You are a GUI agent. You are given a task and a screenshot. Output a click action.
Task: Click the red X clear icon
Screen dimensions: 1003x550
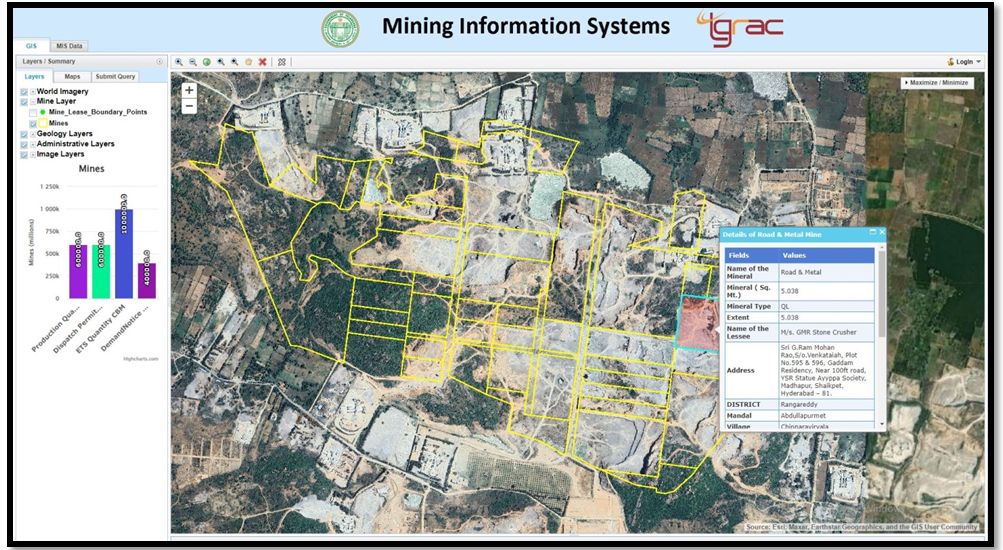pyautogui.click(x=262, y=61)
